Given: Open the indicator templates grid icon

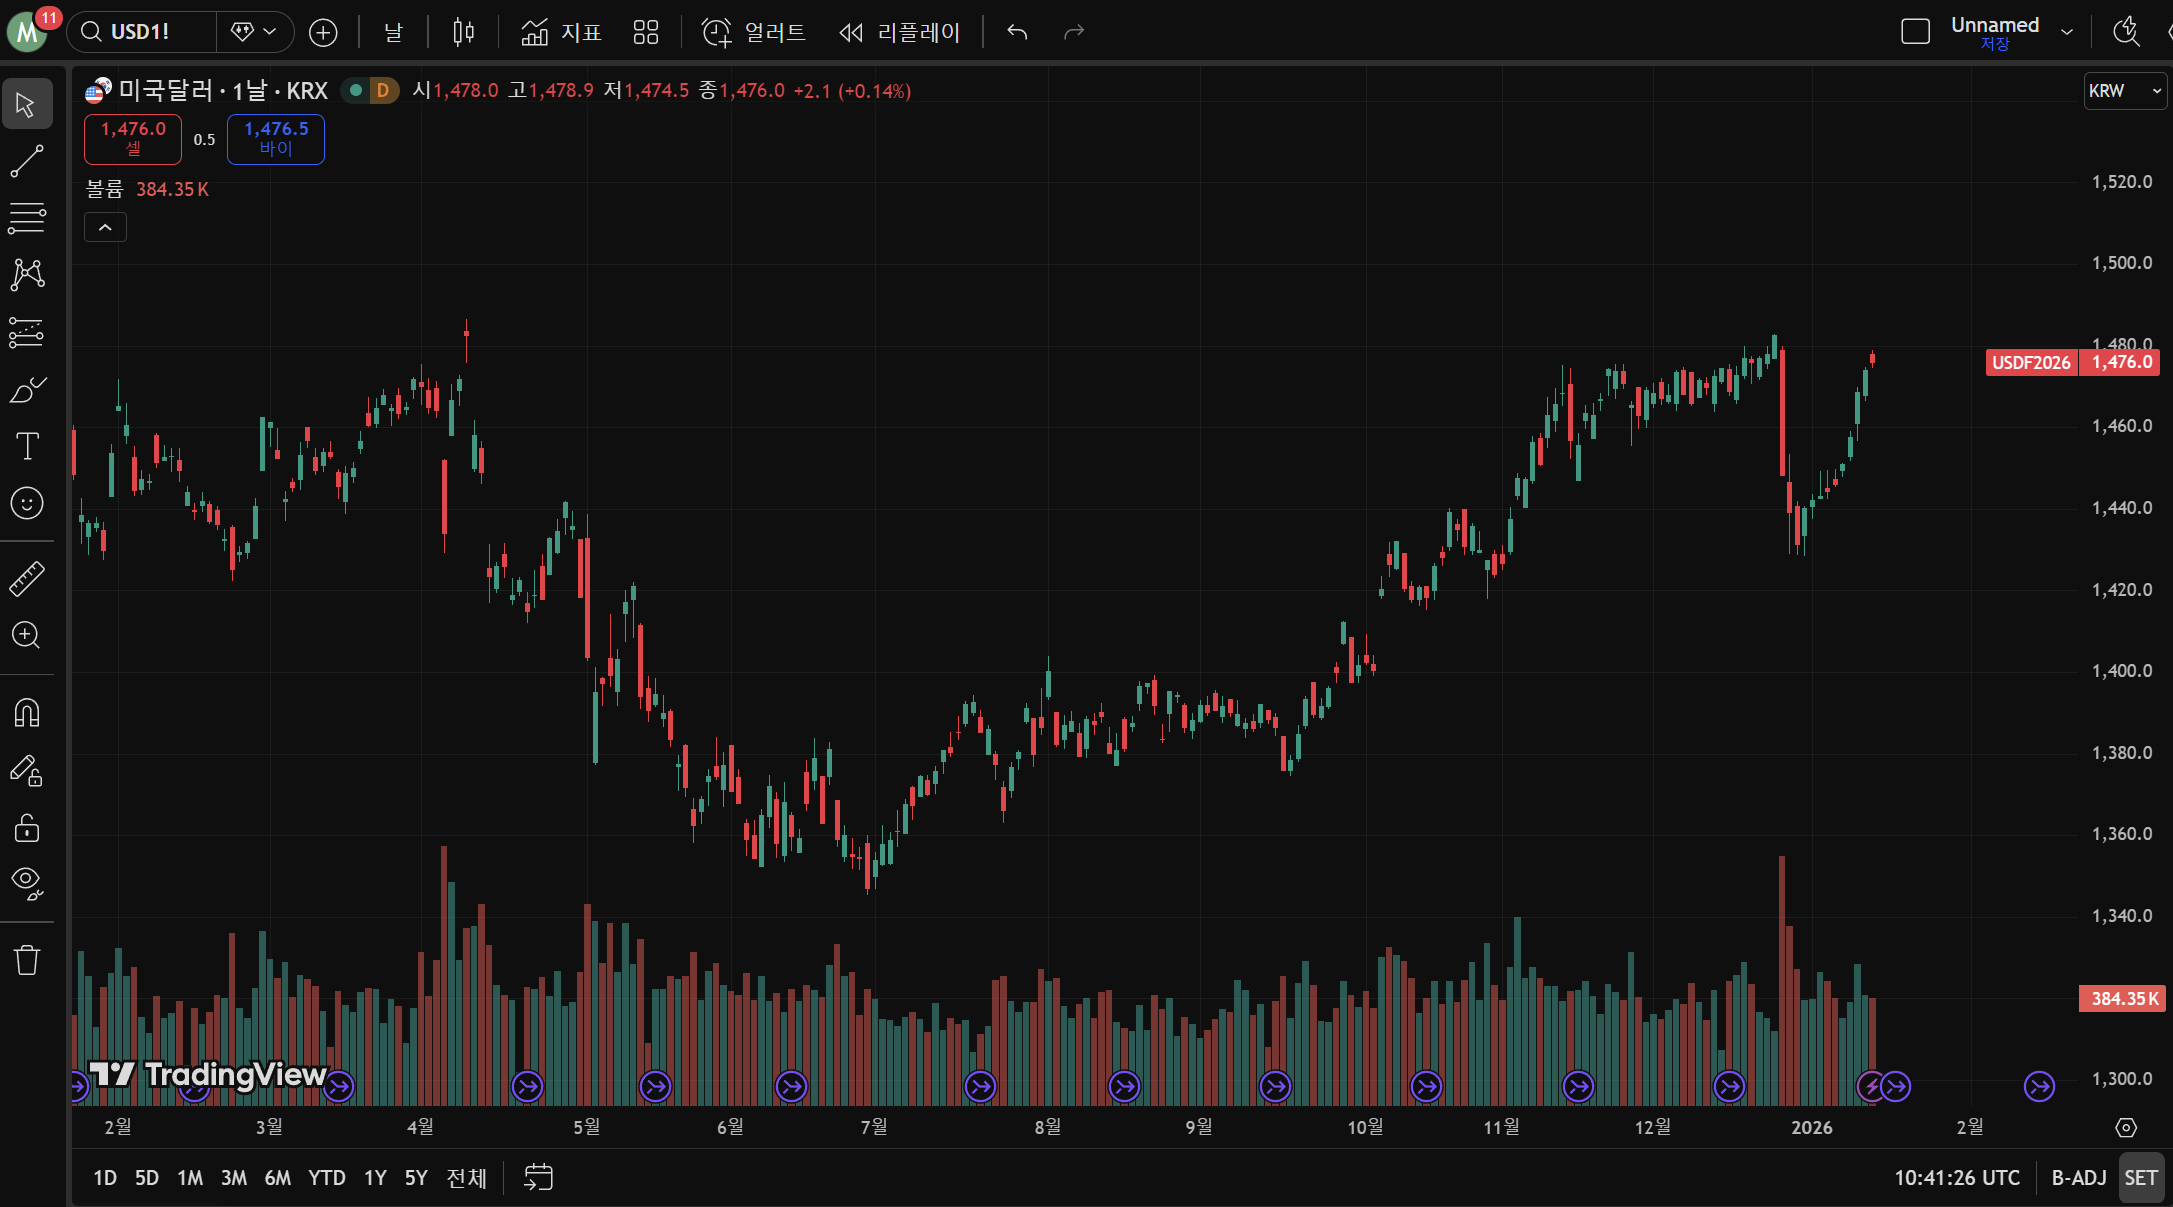Looking at the screenshot, I should click(646, 32).
